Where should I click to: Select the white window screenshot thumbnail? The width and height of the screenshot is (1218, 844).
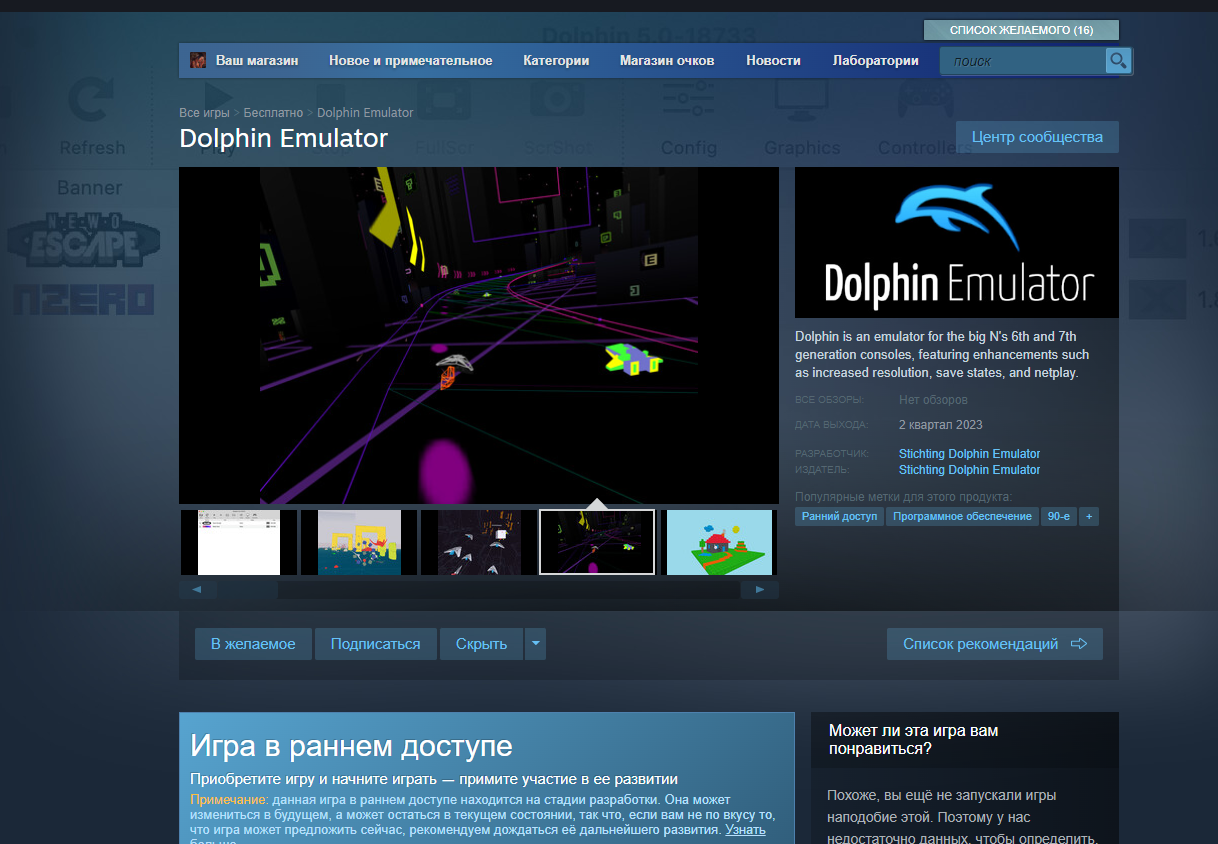[x=239, y=542]
